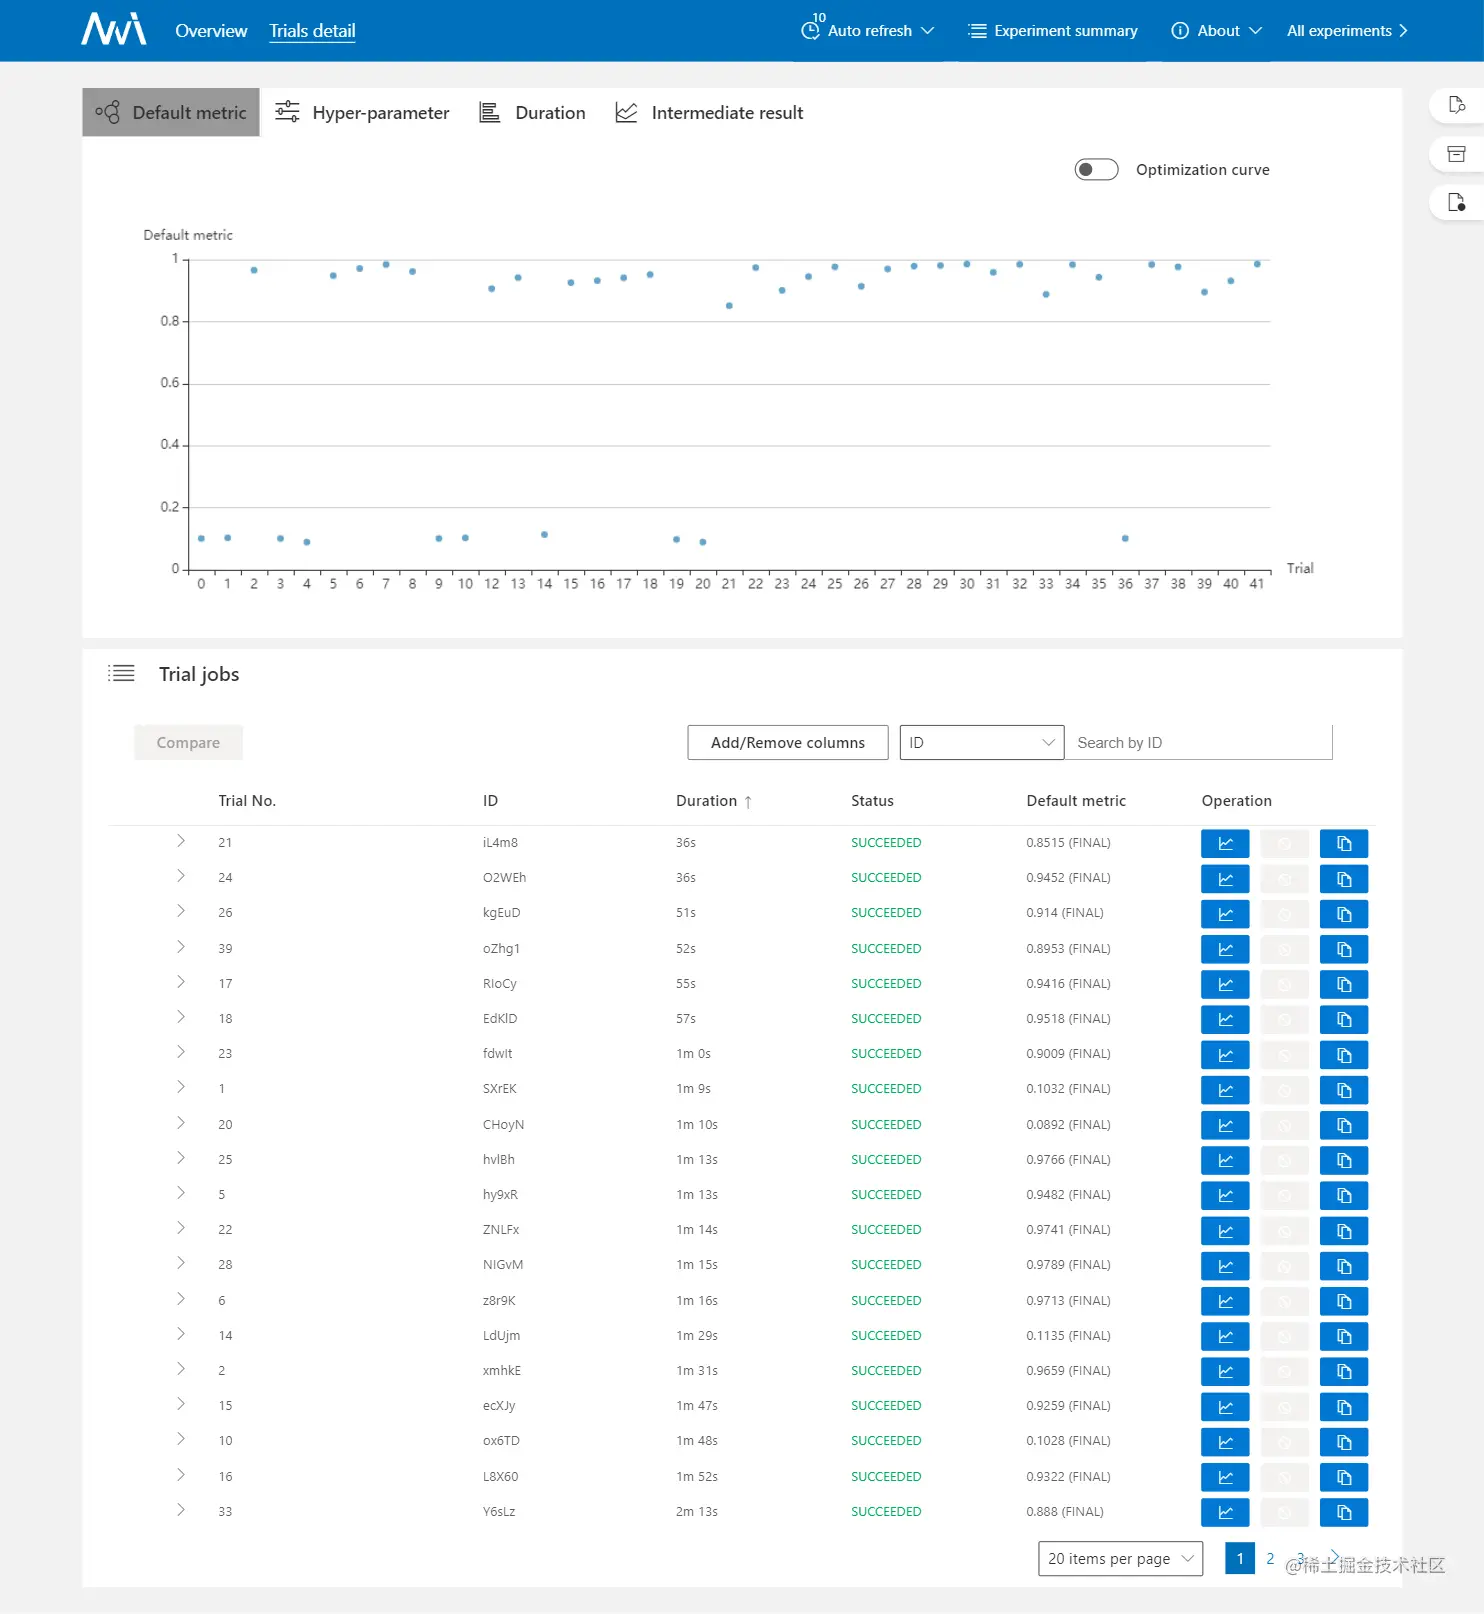Open the Experiment summary panel
1484x1614 pixels.
[1052, 30]
